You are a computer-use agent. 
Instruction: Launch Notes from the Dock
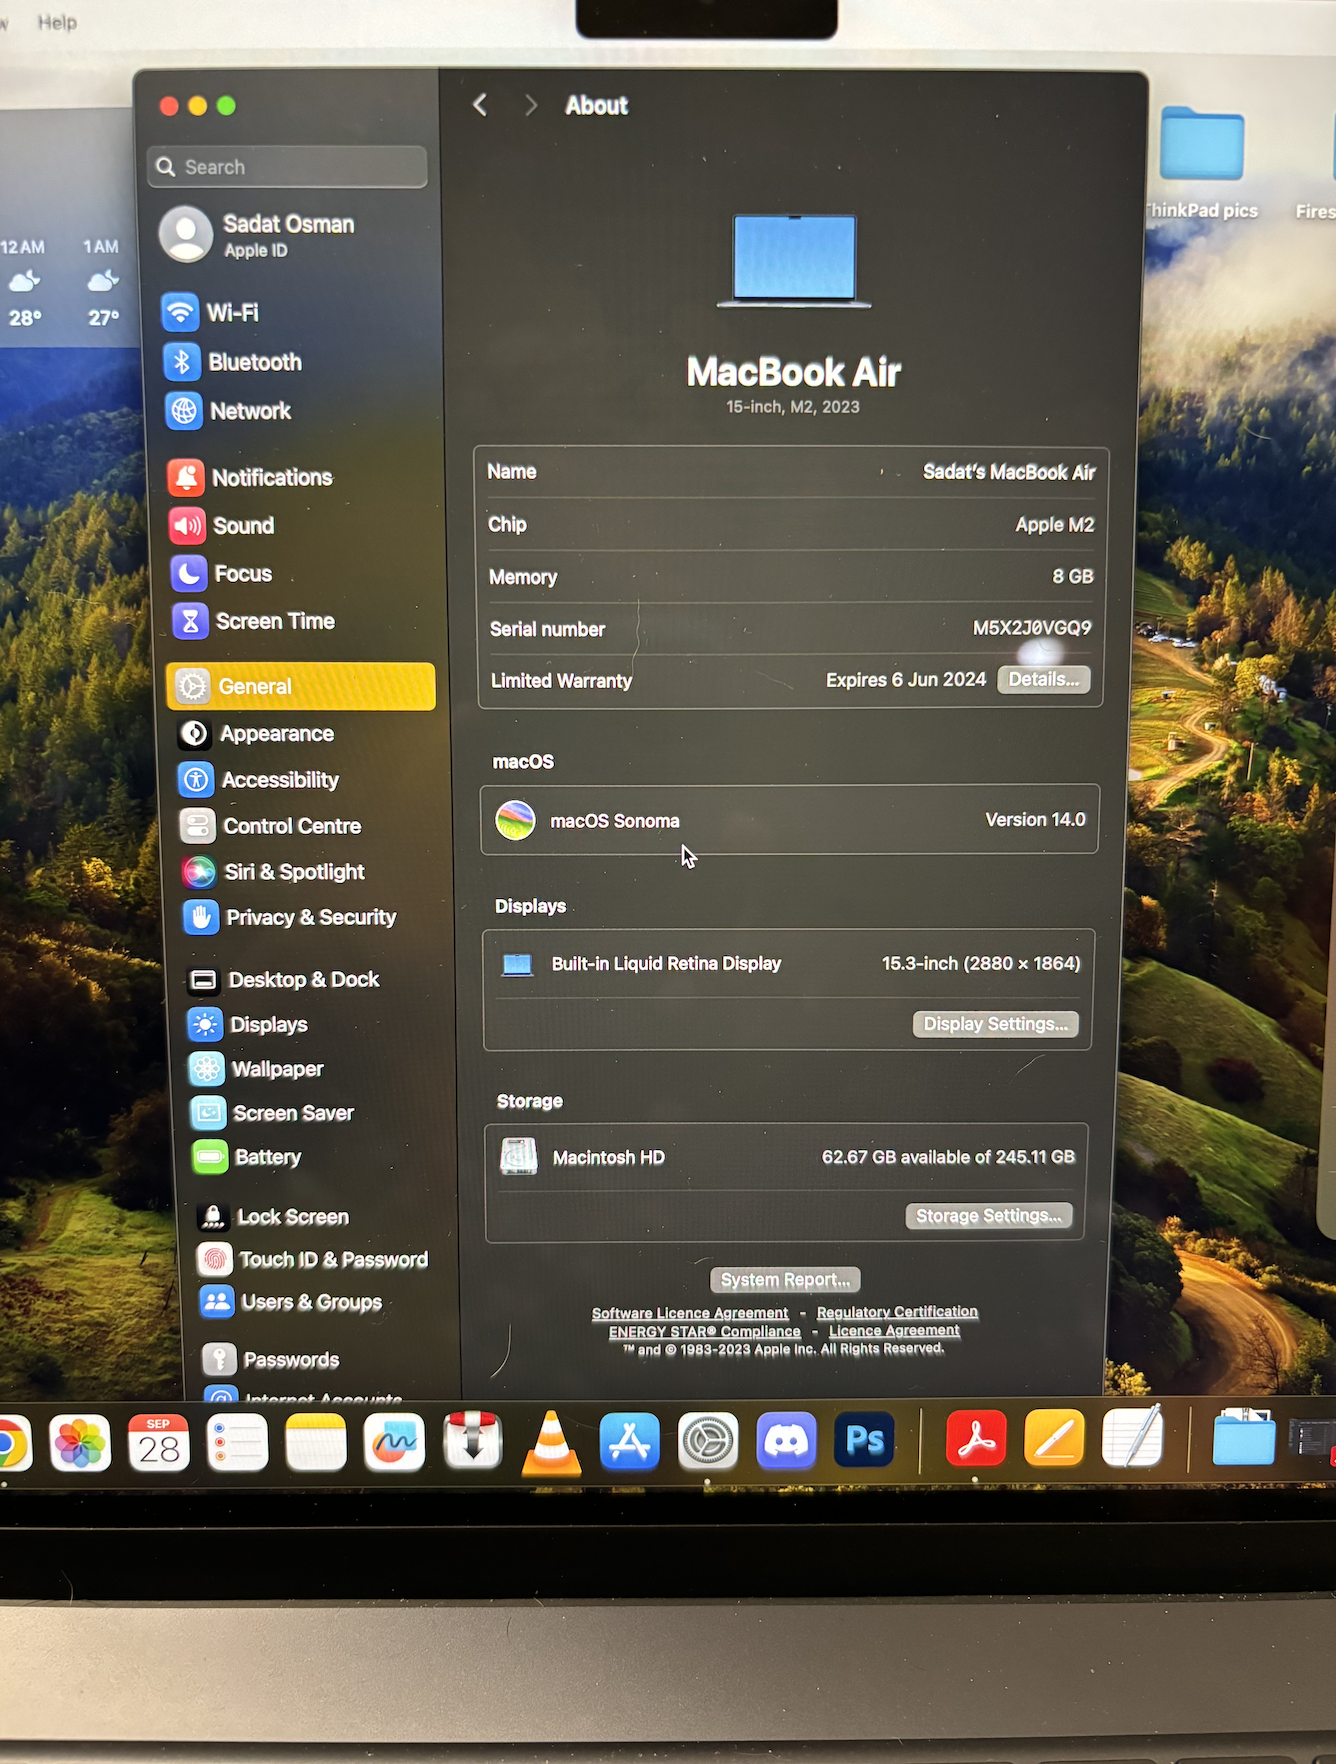[316, 1443]
